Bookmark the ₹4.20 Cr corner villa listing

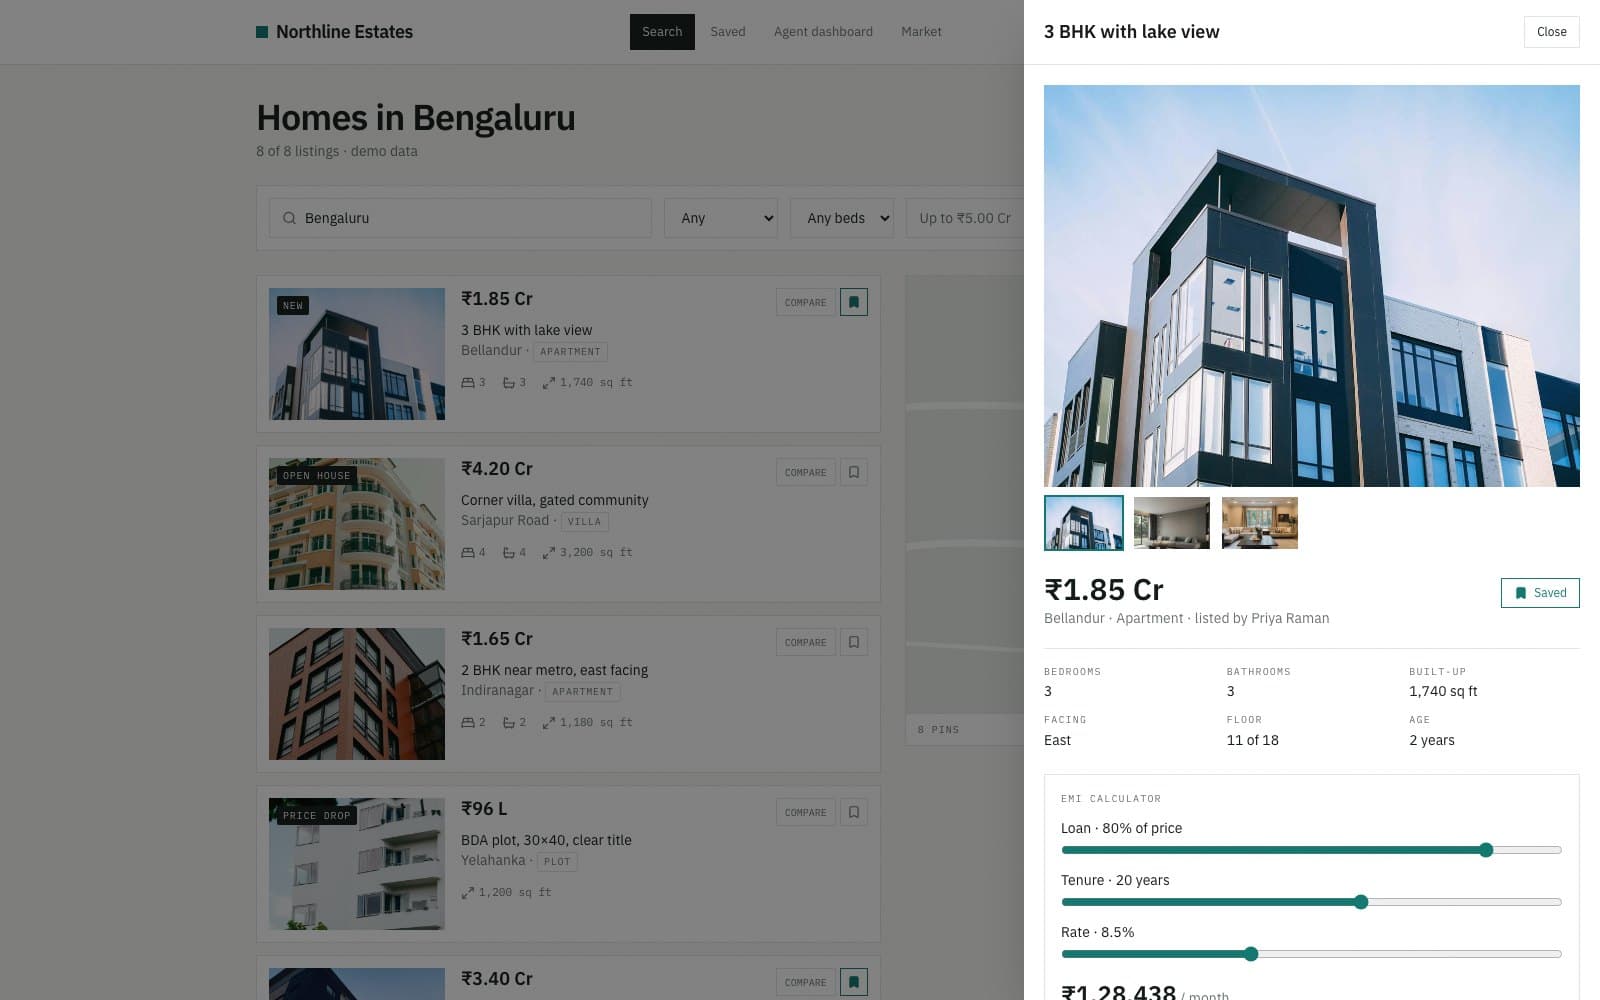click(854, 472)
